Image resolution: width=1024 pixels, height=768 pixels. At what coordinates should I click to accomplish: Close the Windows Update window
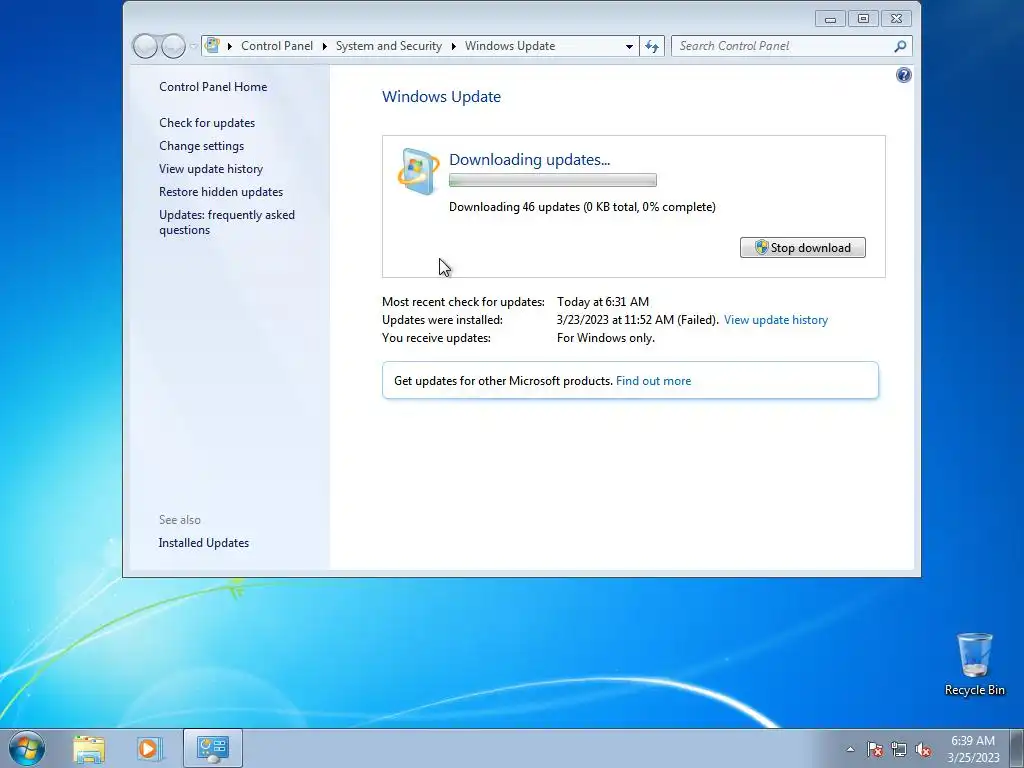[x=896, y=19]
